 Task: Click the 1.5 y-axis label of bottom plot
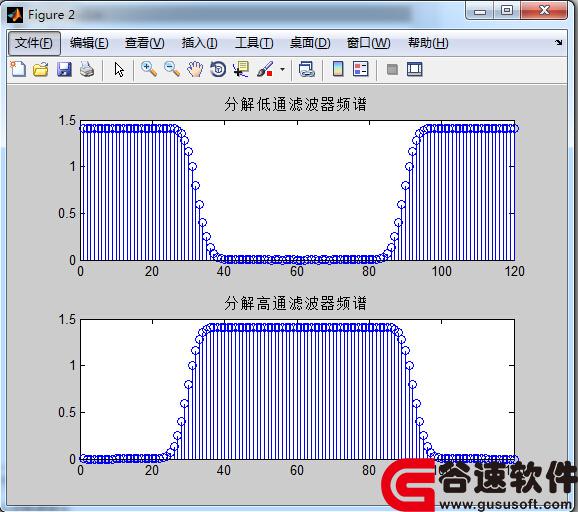click(x=67, y=319)
